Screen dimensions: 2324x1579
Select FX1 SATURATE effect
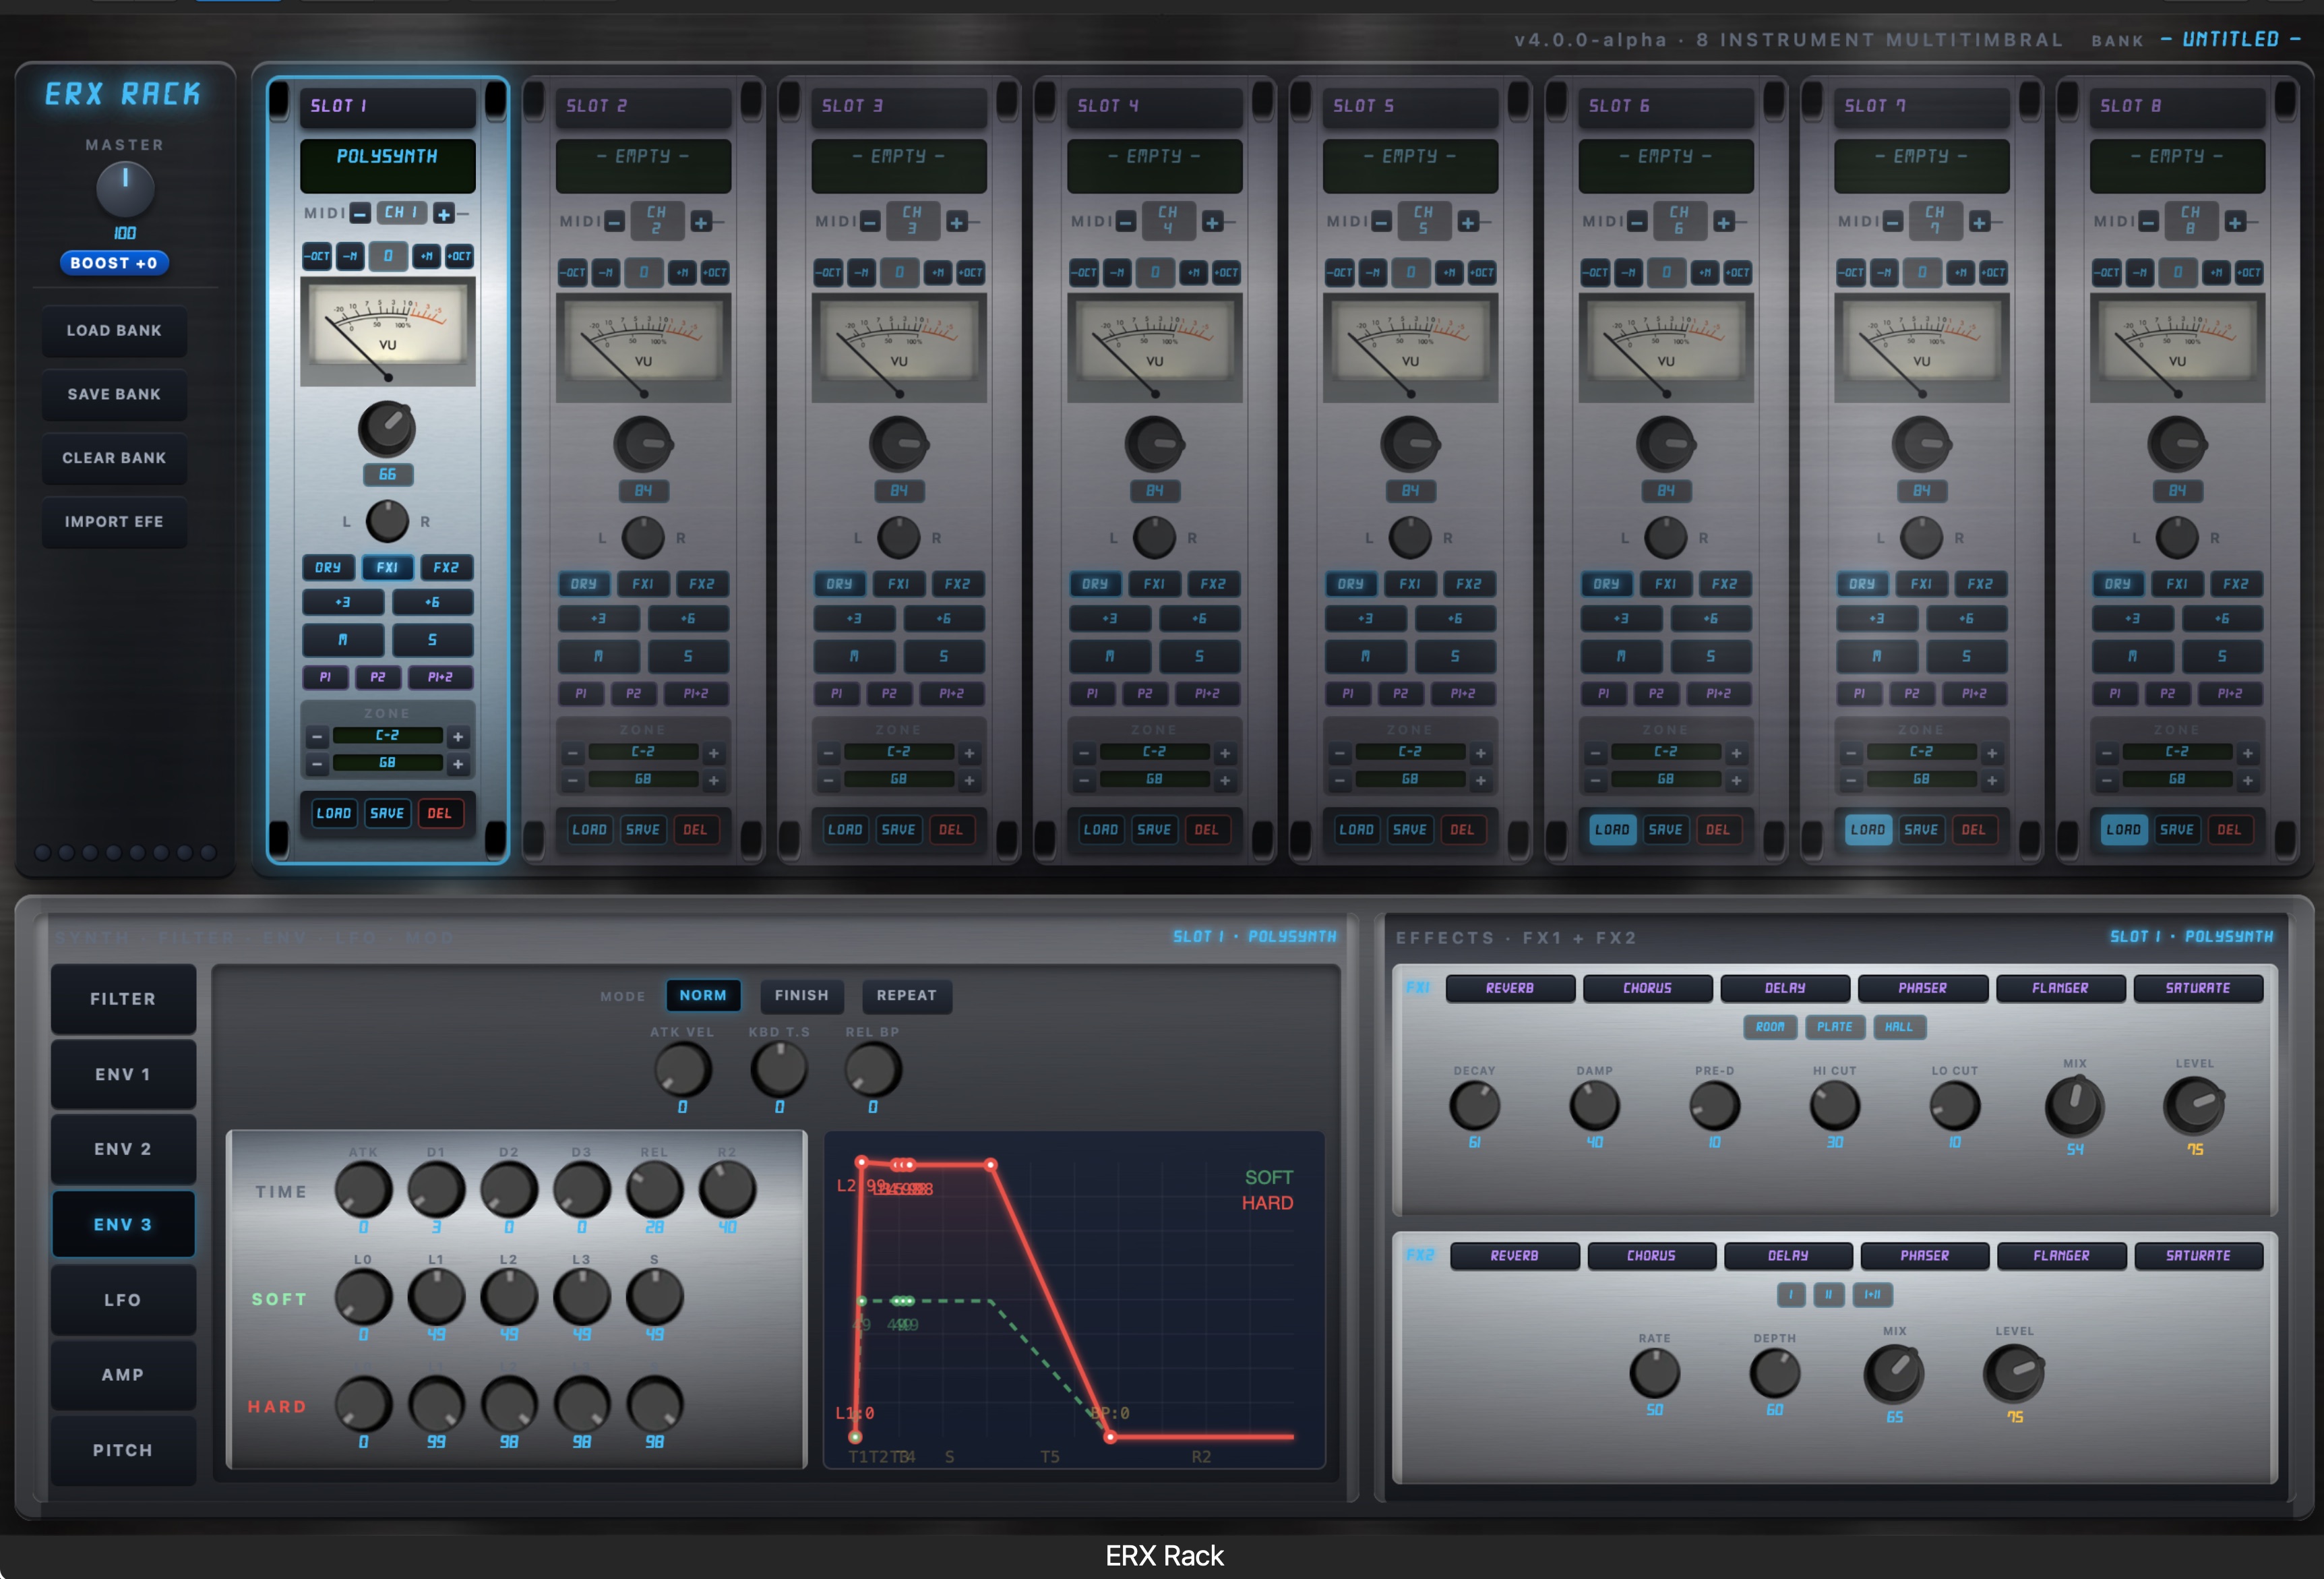(x=2198, y=988)
